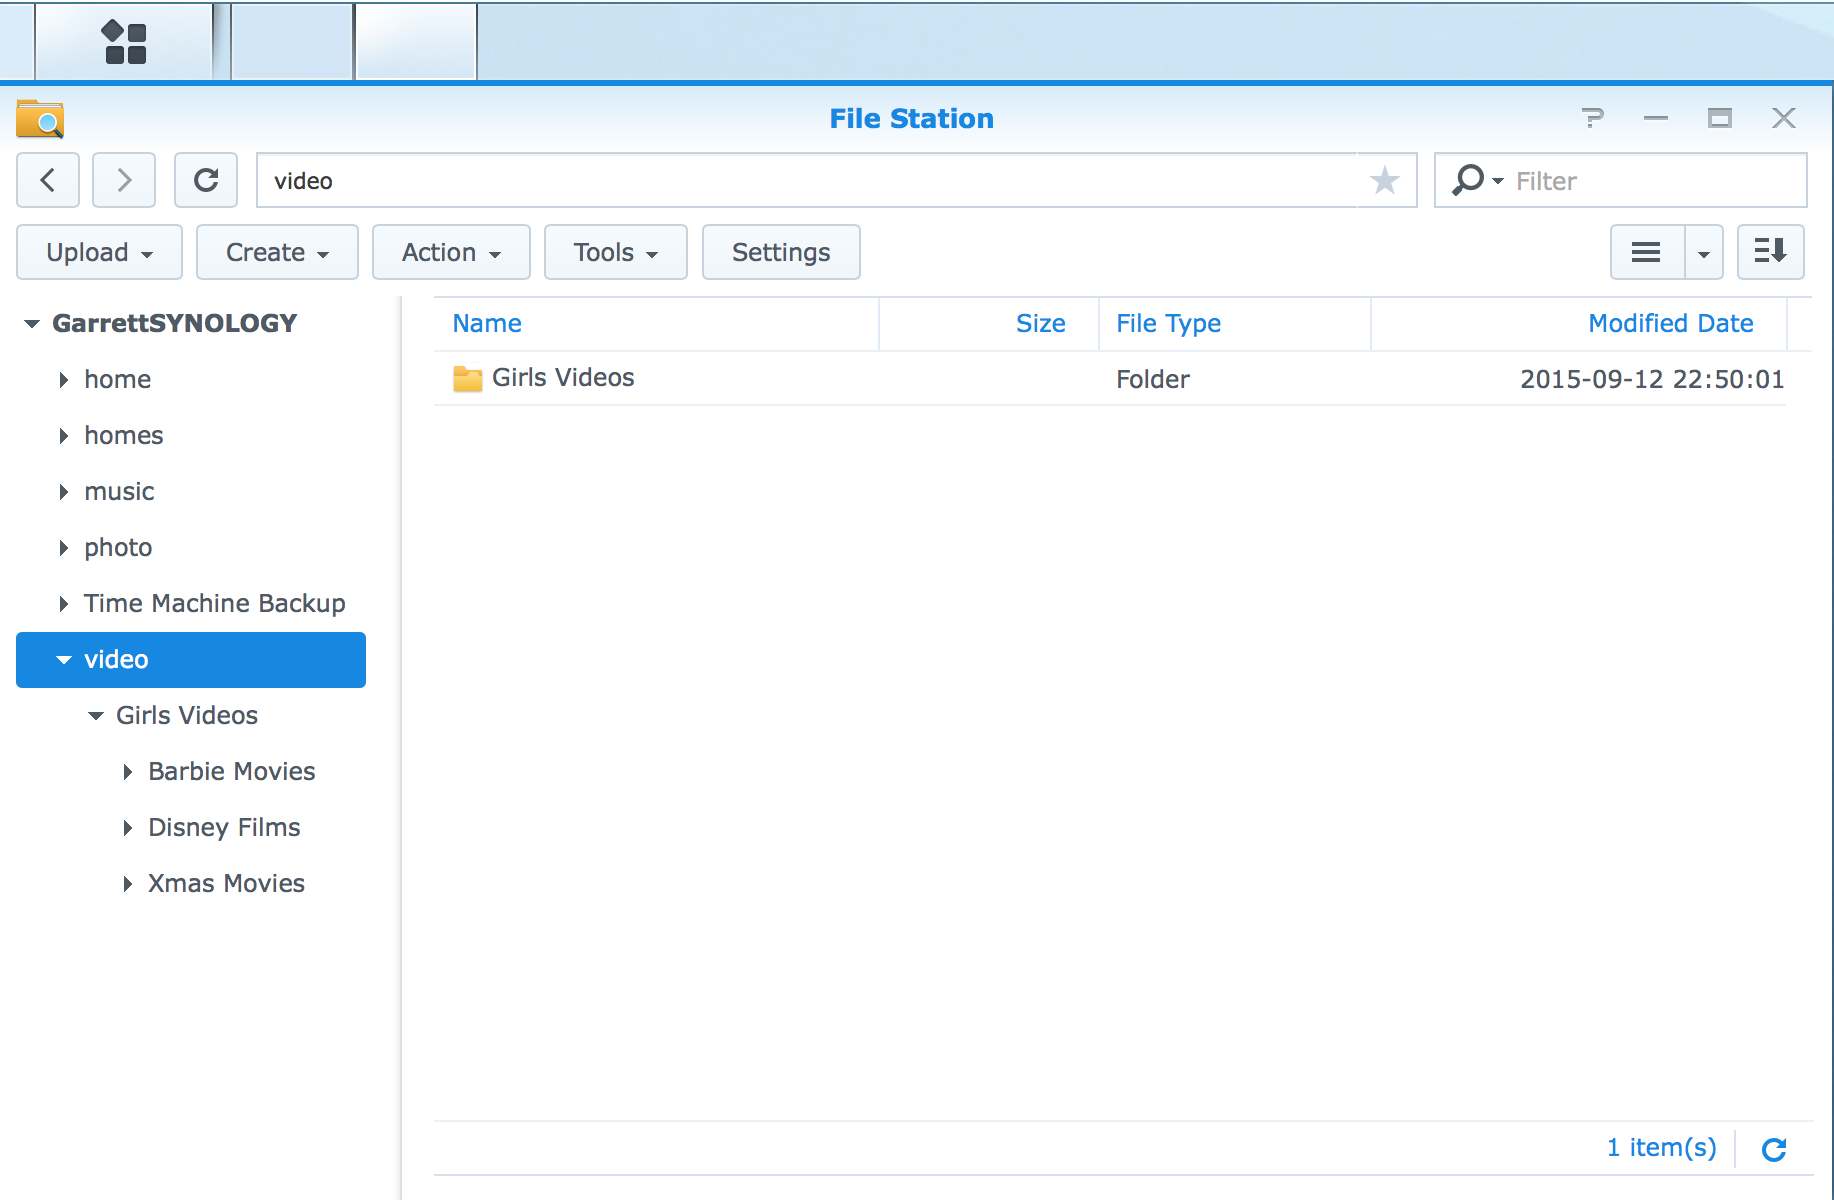Select Girls Videos in sidebar tree
This screenshot has width=1834, height=1200.
187,716
